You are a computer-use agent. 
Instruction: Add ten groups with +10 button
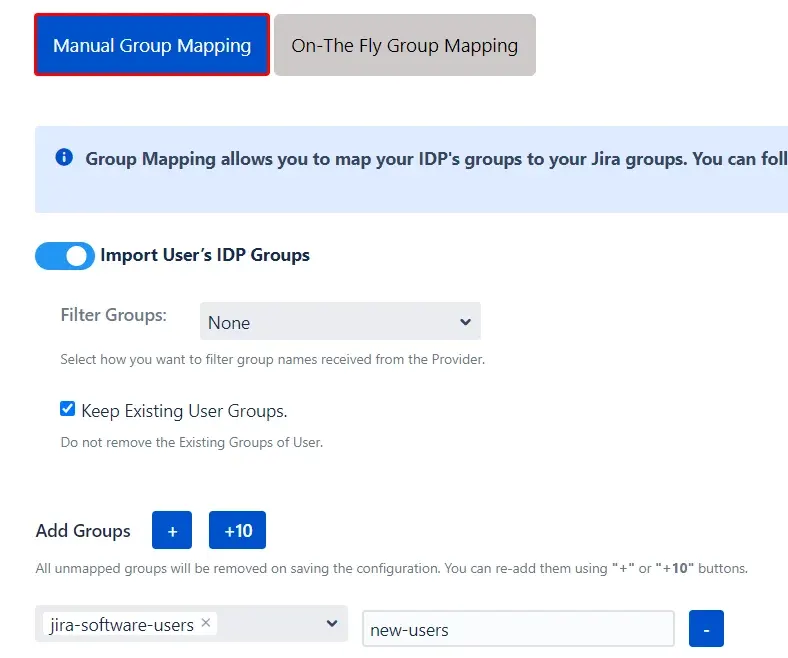pos(237,530)
